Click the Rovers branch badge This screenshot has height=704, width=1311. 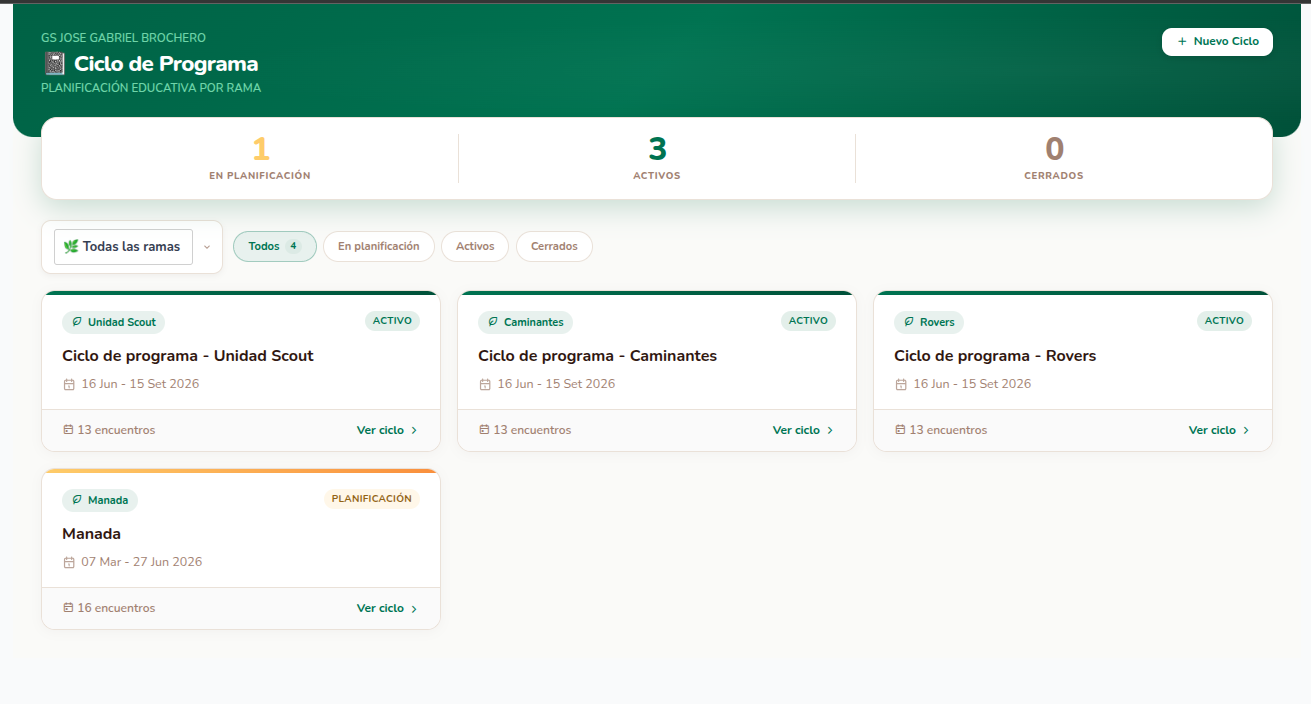[929, 322]
